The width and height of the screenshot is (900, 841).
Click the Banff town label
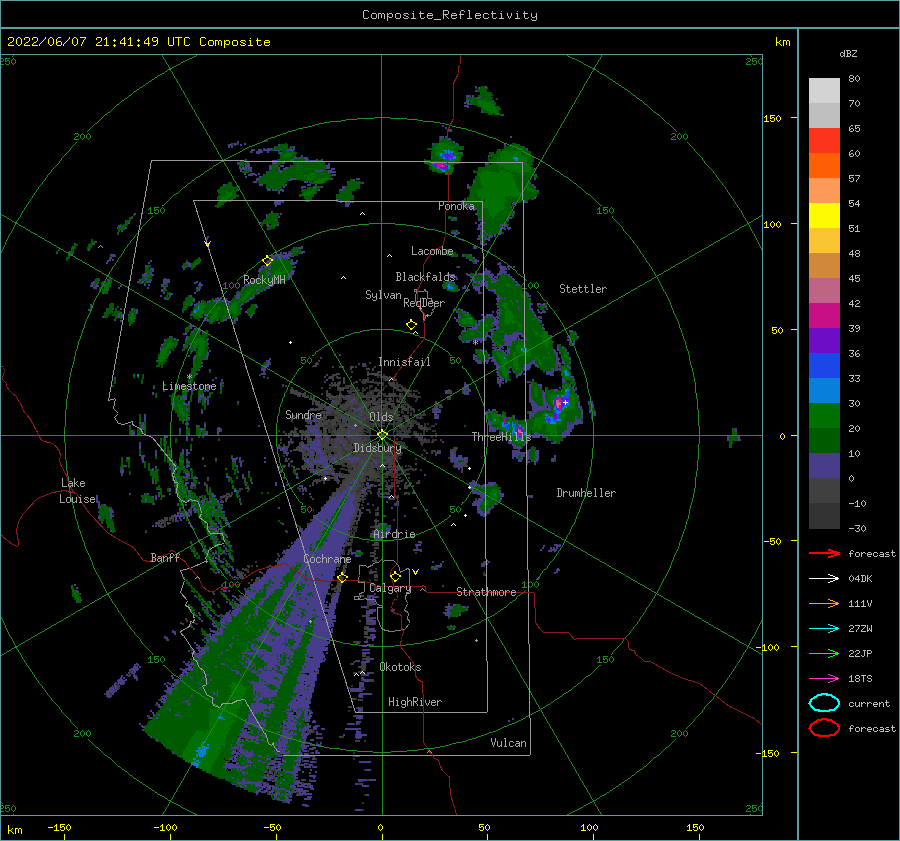coord(165,558)
